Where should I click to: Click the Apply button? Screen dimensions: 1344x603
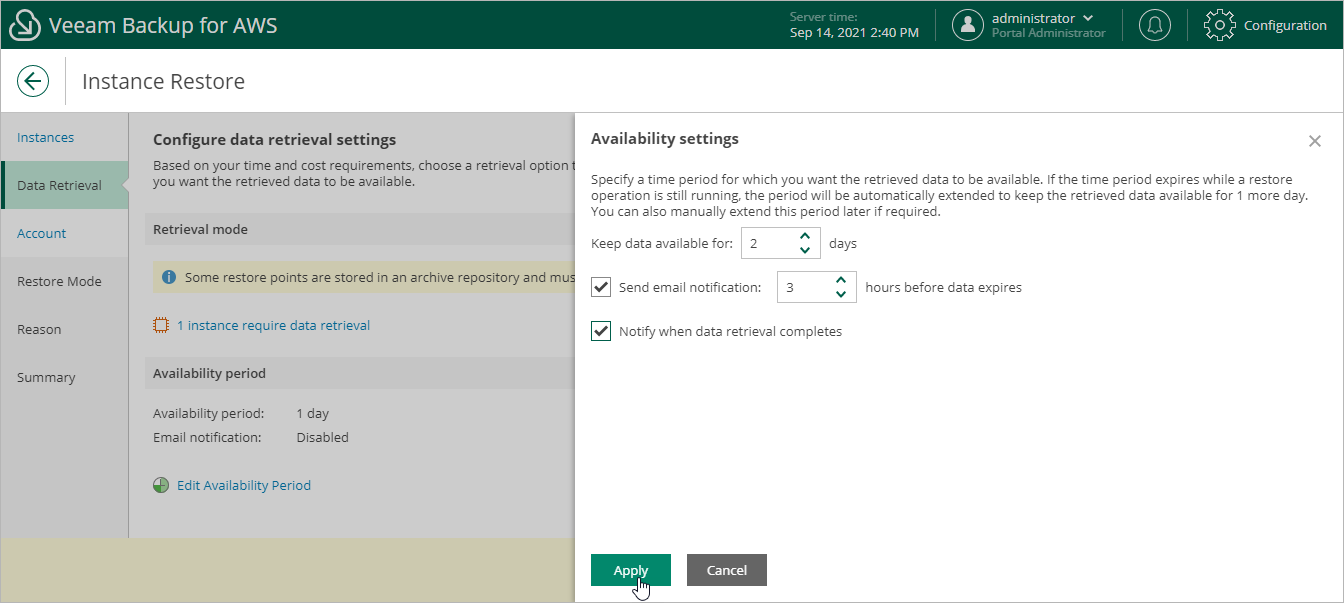(x=630, y=570)
